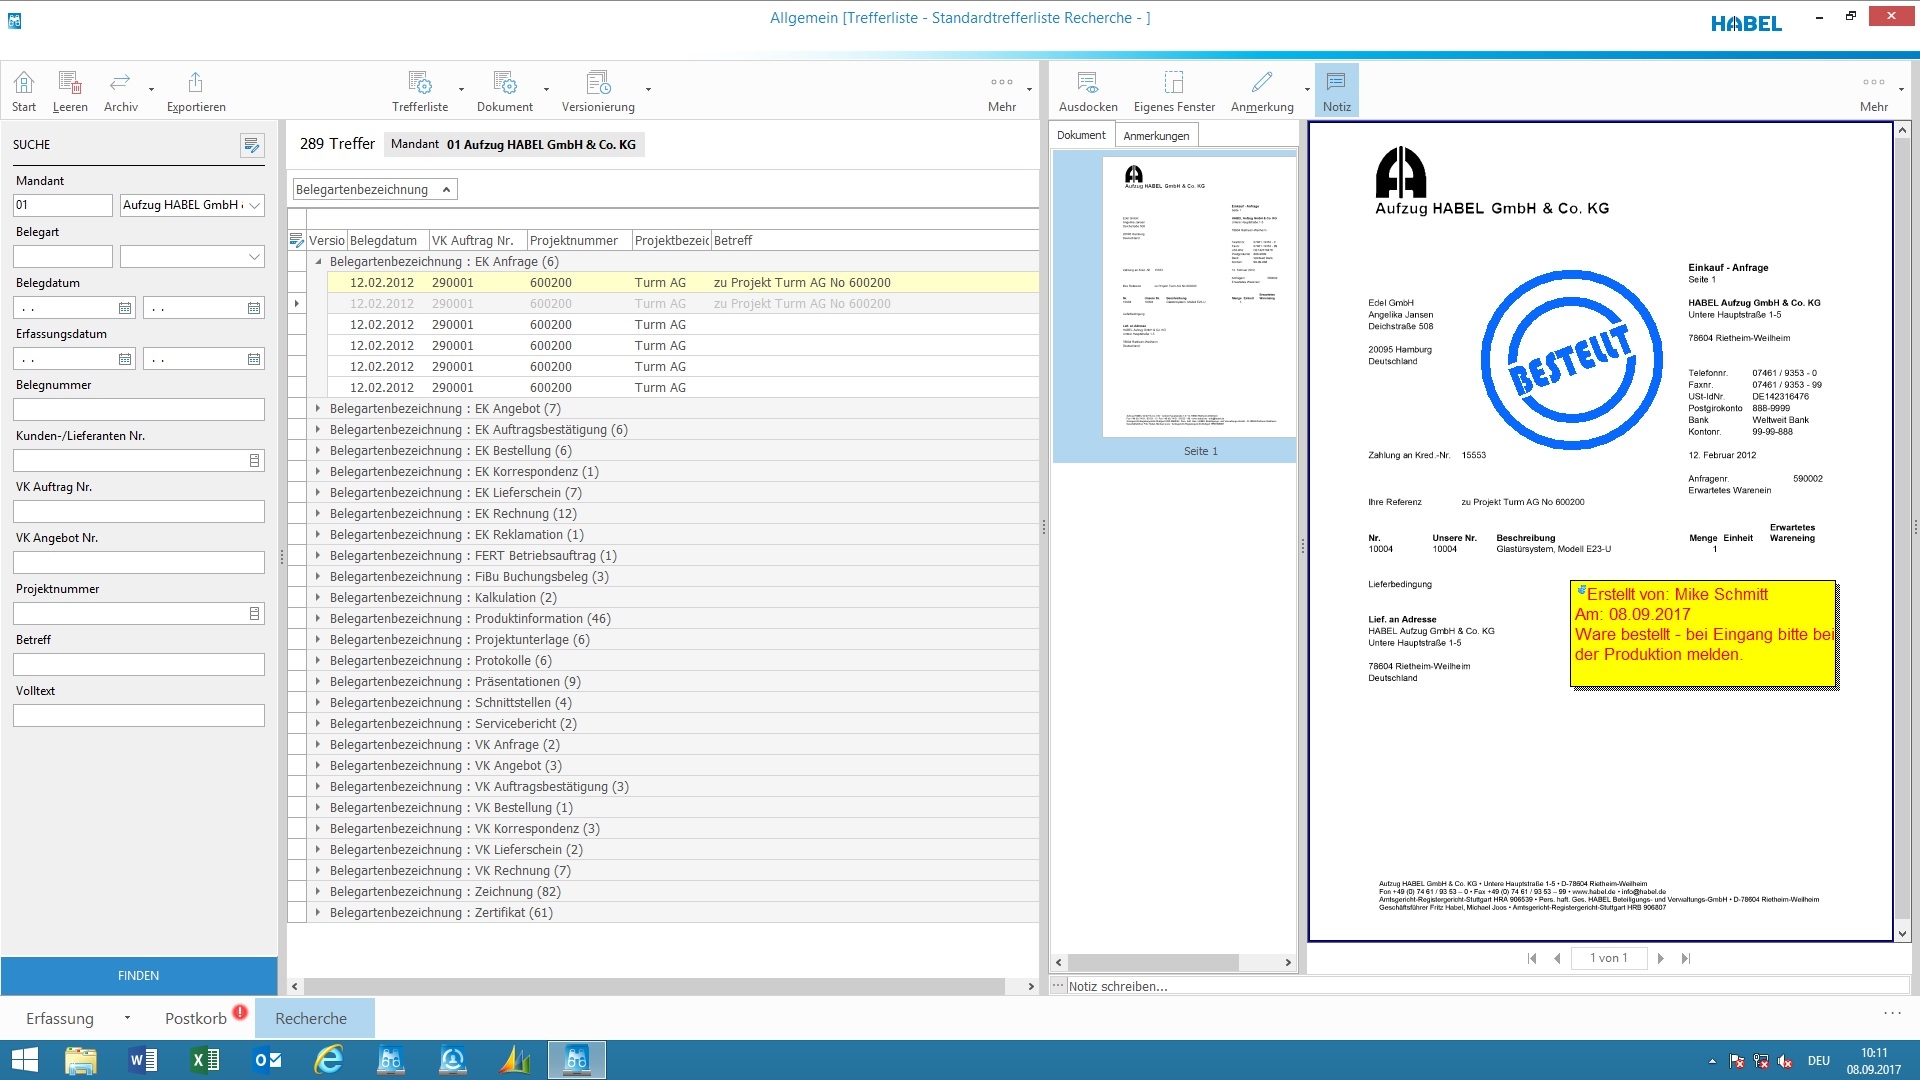Open the Postkorb tab
The height and width of the screenshot is (1080, 1920).
pos(196,1018)
